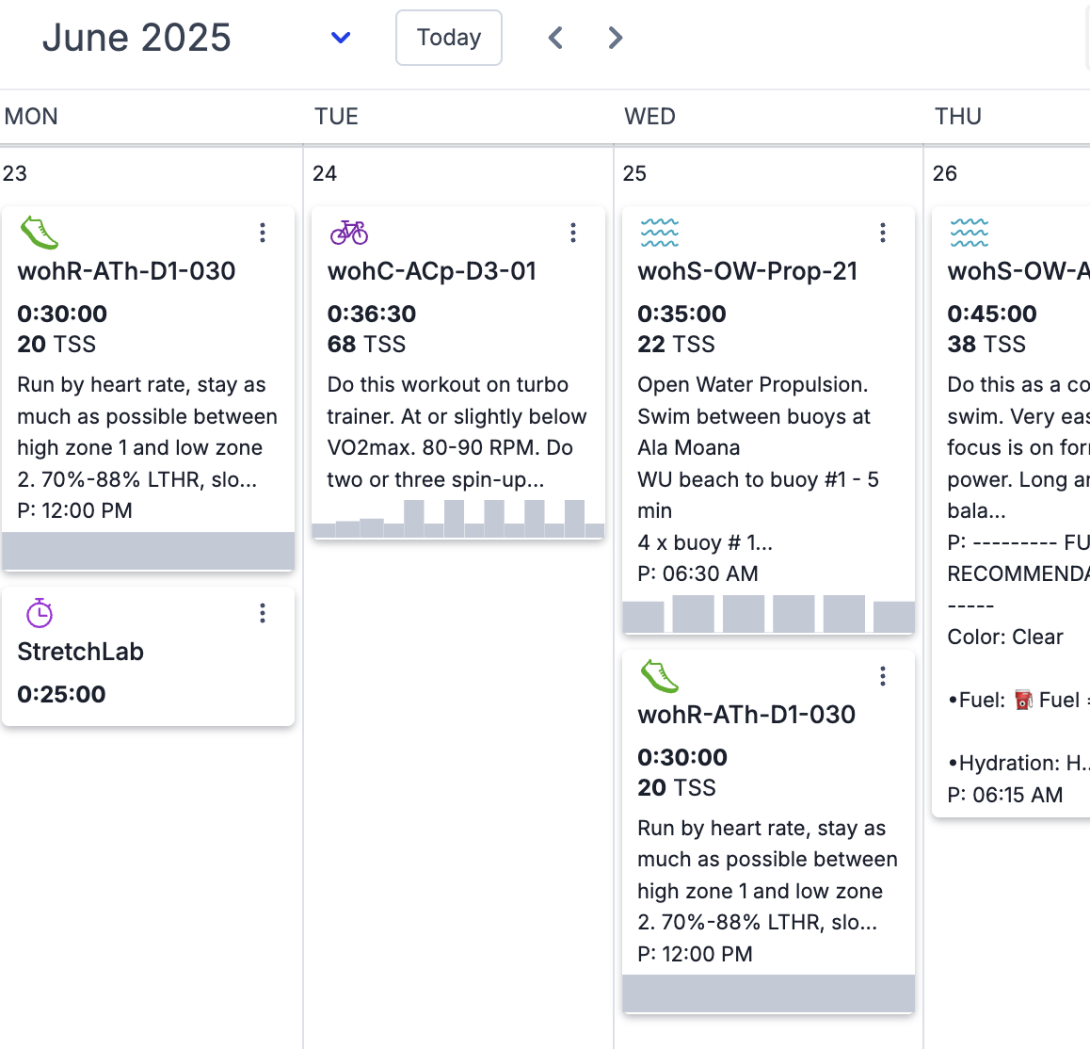Open options menu for Monday's wohR-ATh-D1-030 run
The image size is (1090, 1049).
click(x=263, y=233)
